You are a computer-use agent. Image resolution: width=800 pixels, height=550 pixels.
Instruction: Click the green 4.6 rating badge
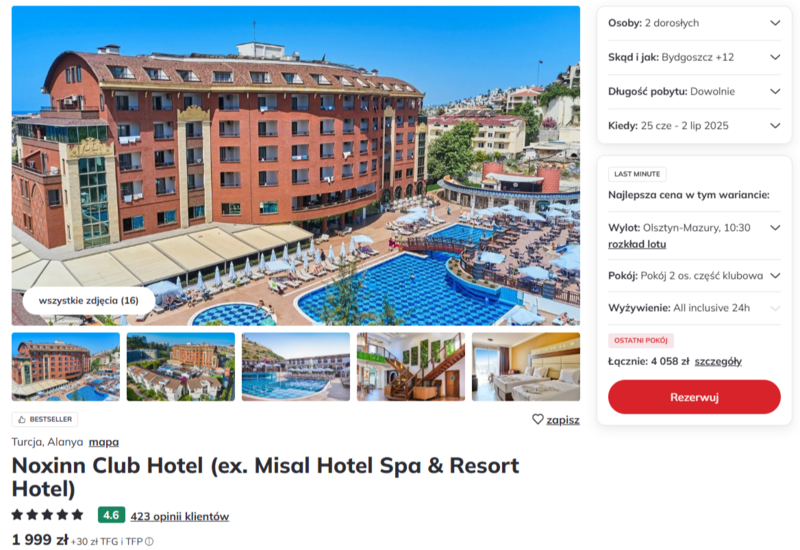point(111,515)
